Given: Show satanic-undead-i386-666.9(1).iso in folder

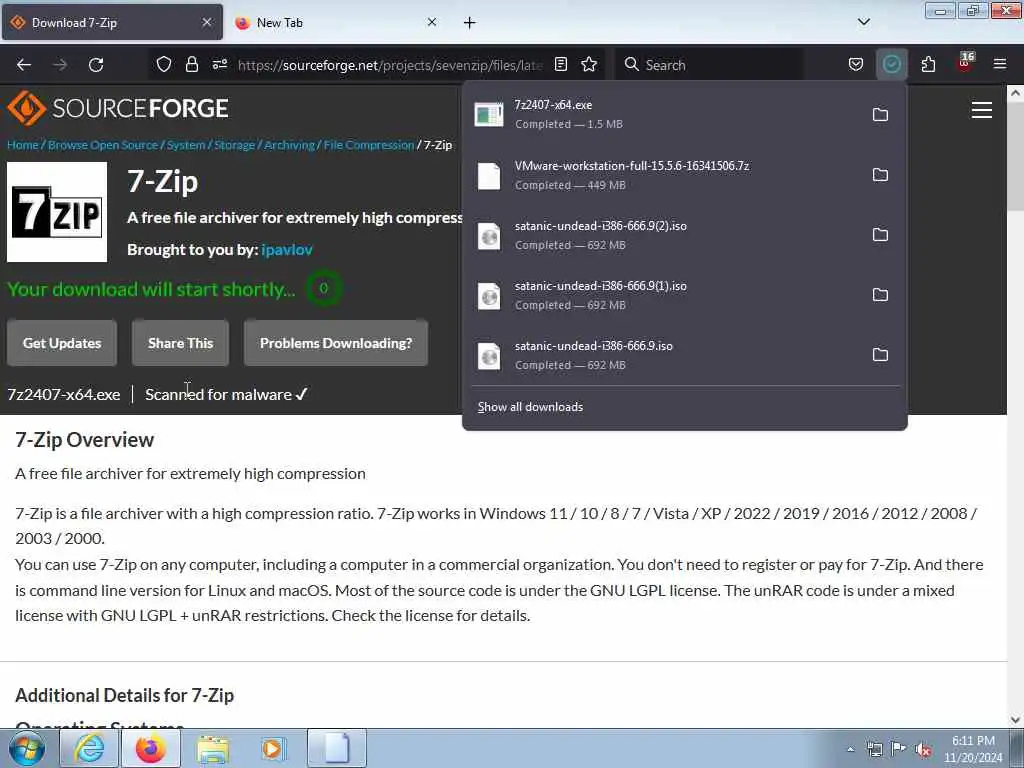Looking at the screenshot, I should pyautogui.click(x=880, y=295).
